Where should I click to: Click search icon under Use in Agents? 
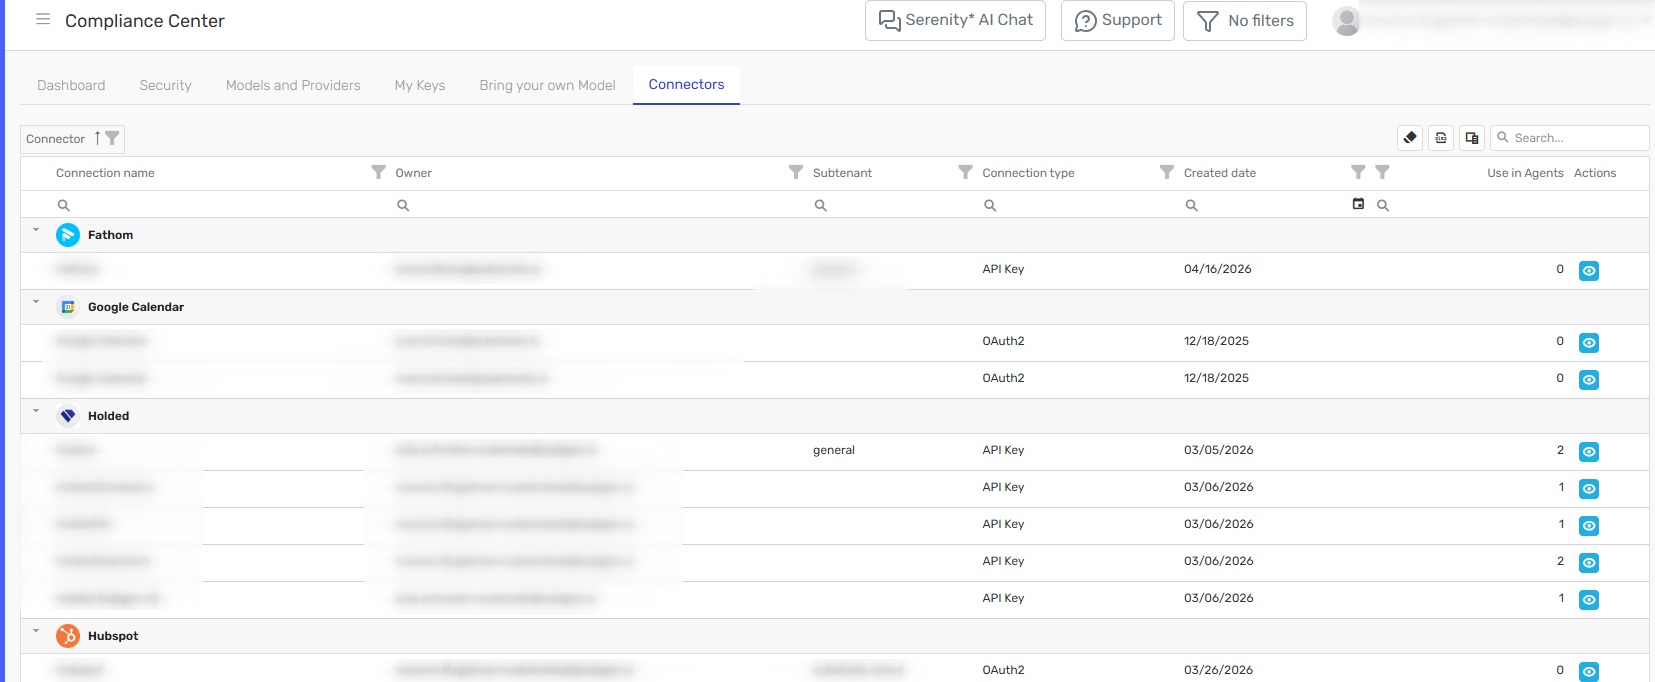tap(1383, 205)
